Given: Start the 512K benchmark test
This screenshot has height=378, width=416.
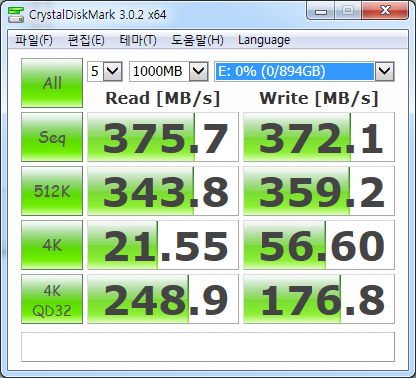Looking at the screenshot, I should coord(52,191).
